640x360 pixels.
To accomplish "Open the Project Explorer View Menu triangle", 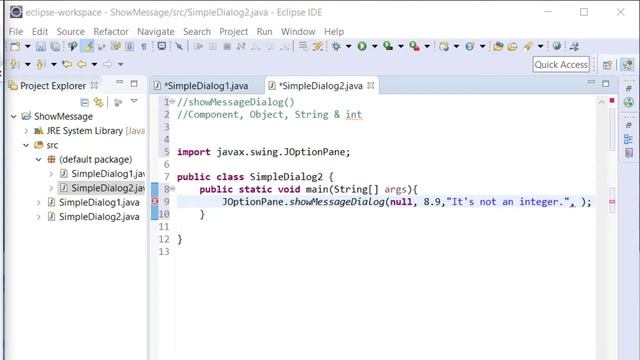I will click(134, 101).
